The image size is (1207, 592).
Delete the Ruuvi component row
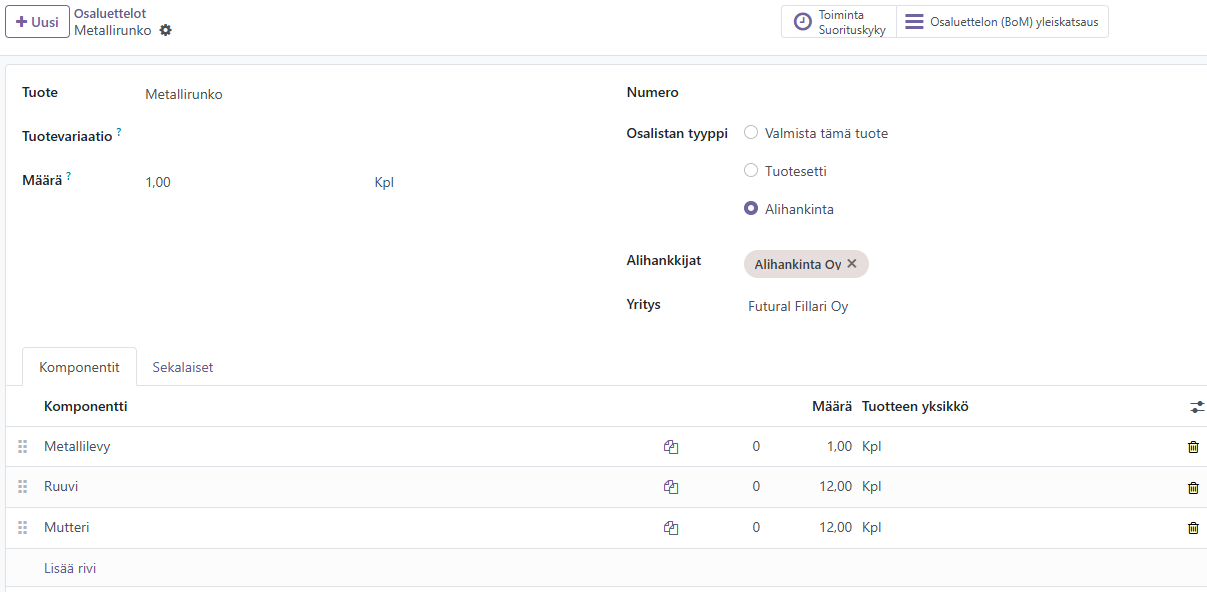pos(1192,487)
